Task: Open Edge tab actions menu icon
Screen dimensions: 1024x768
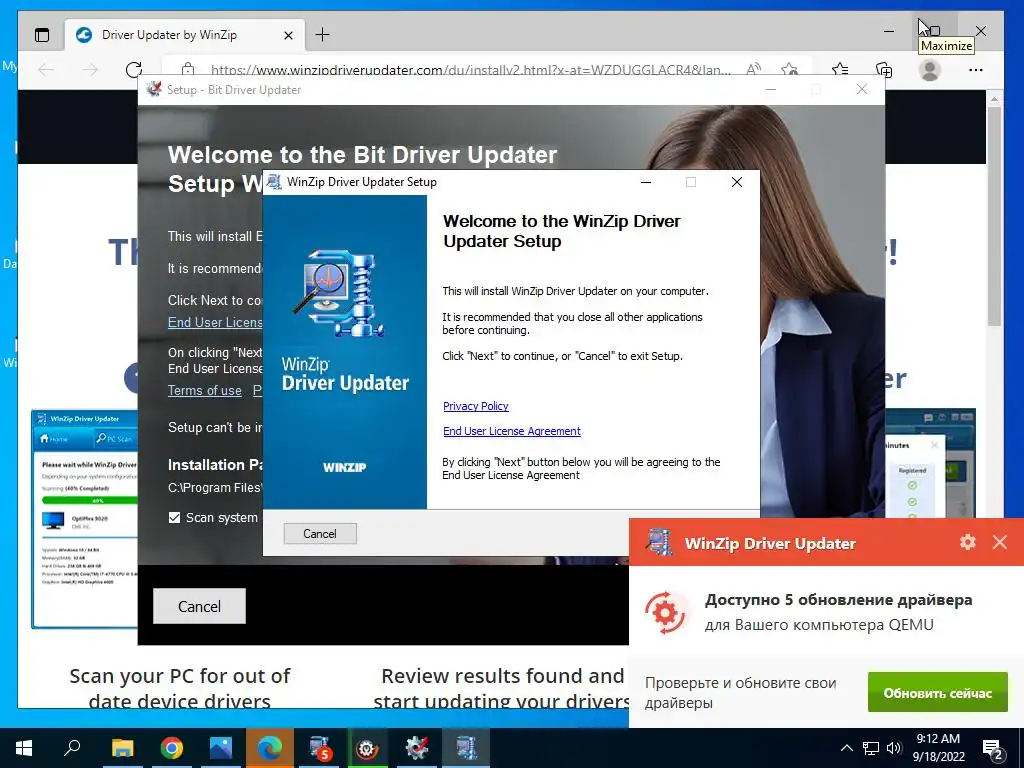Action: tap(42, 35)
